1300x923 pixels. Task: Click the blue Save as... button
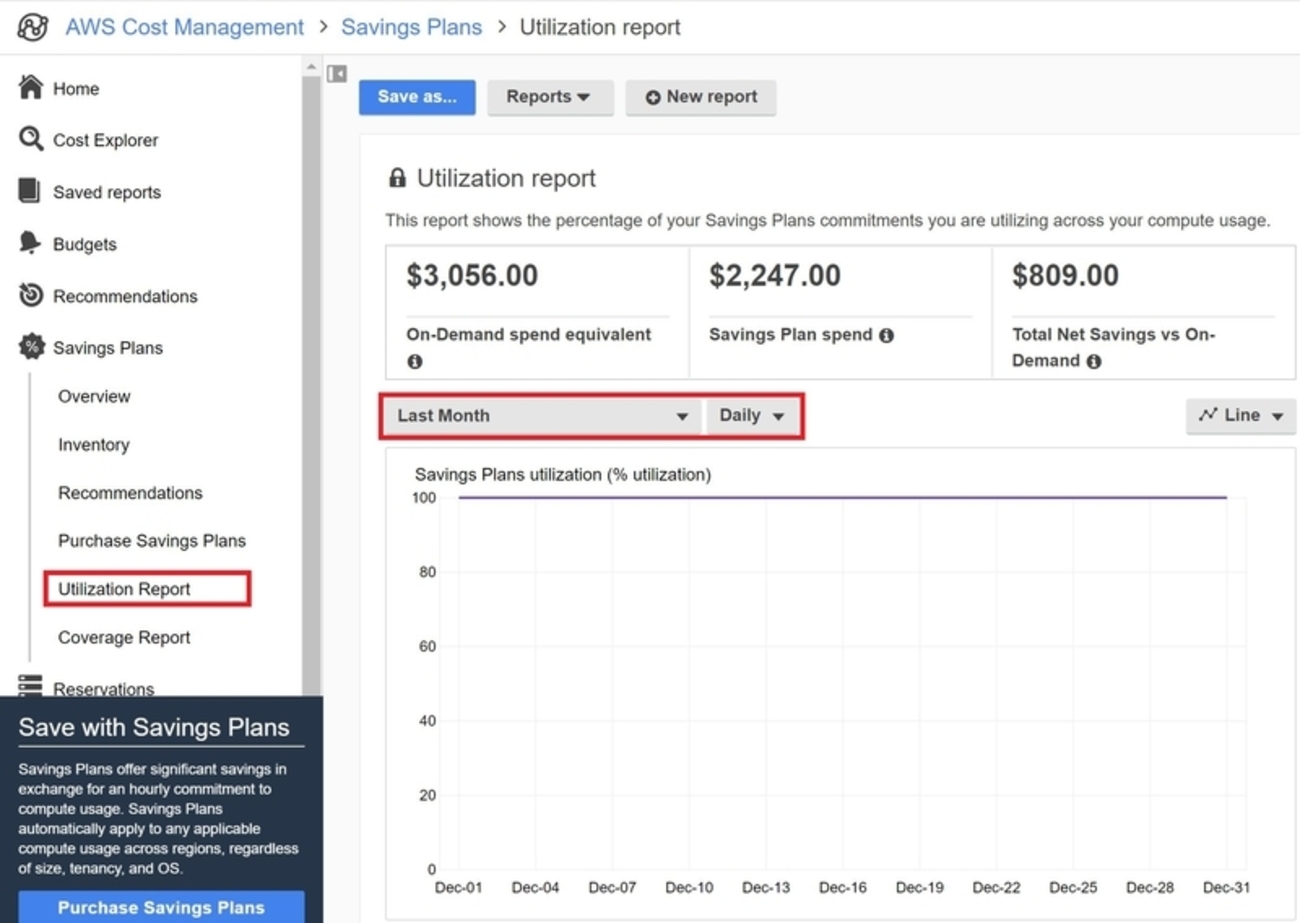pos(417,97)
